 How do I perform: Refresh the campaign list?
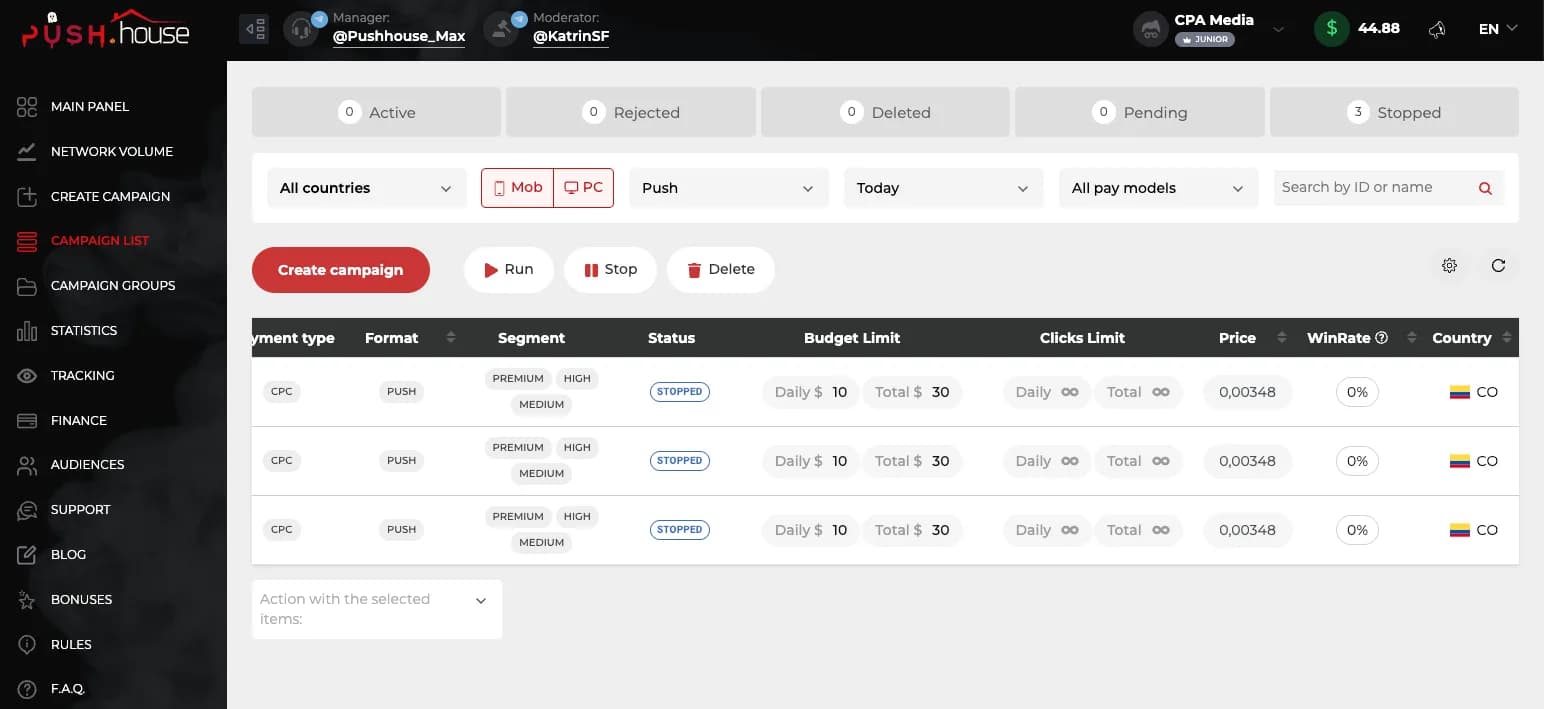1498,266
